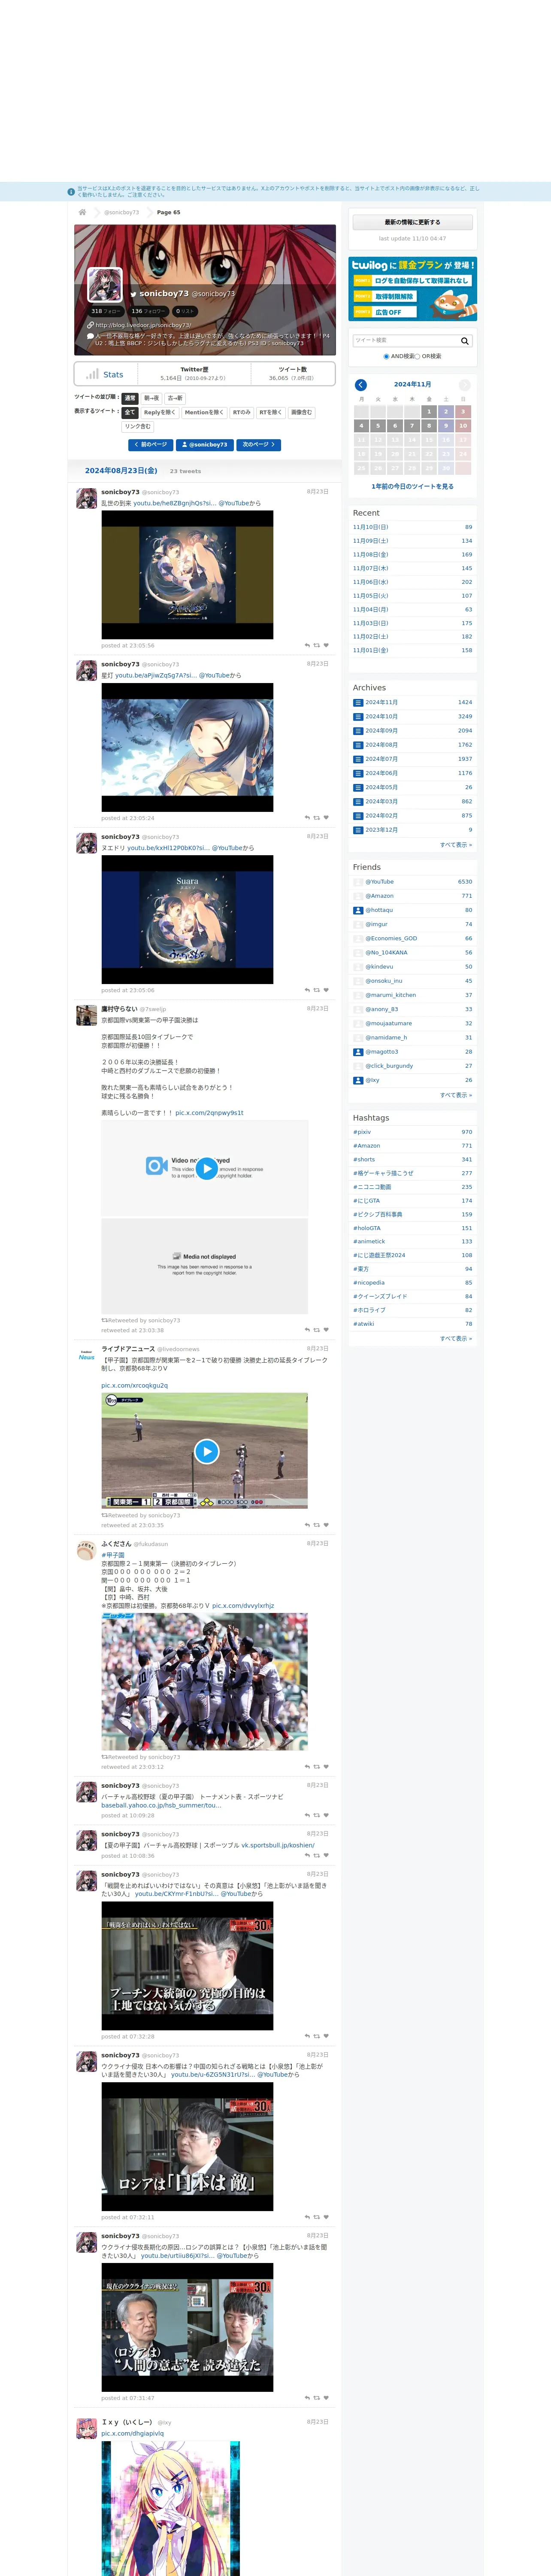Show 全て tweets filter
This screenshot has width=551, height=2576.
pos(130,412)
